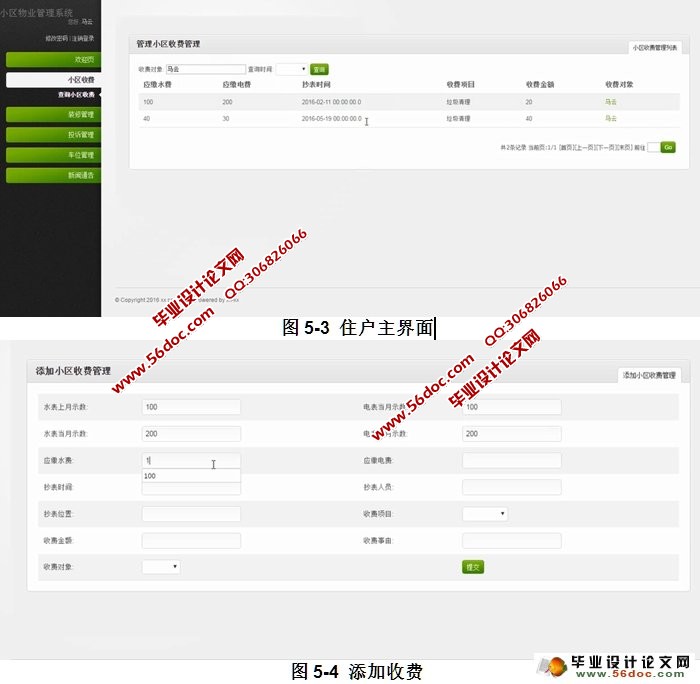Click 马云 link in the 2016-05-19 row
The height and width of the screenshot is (684, 700).
pyautogui.click(x=611, y=118)
